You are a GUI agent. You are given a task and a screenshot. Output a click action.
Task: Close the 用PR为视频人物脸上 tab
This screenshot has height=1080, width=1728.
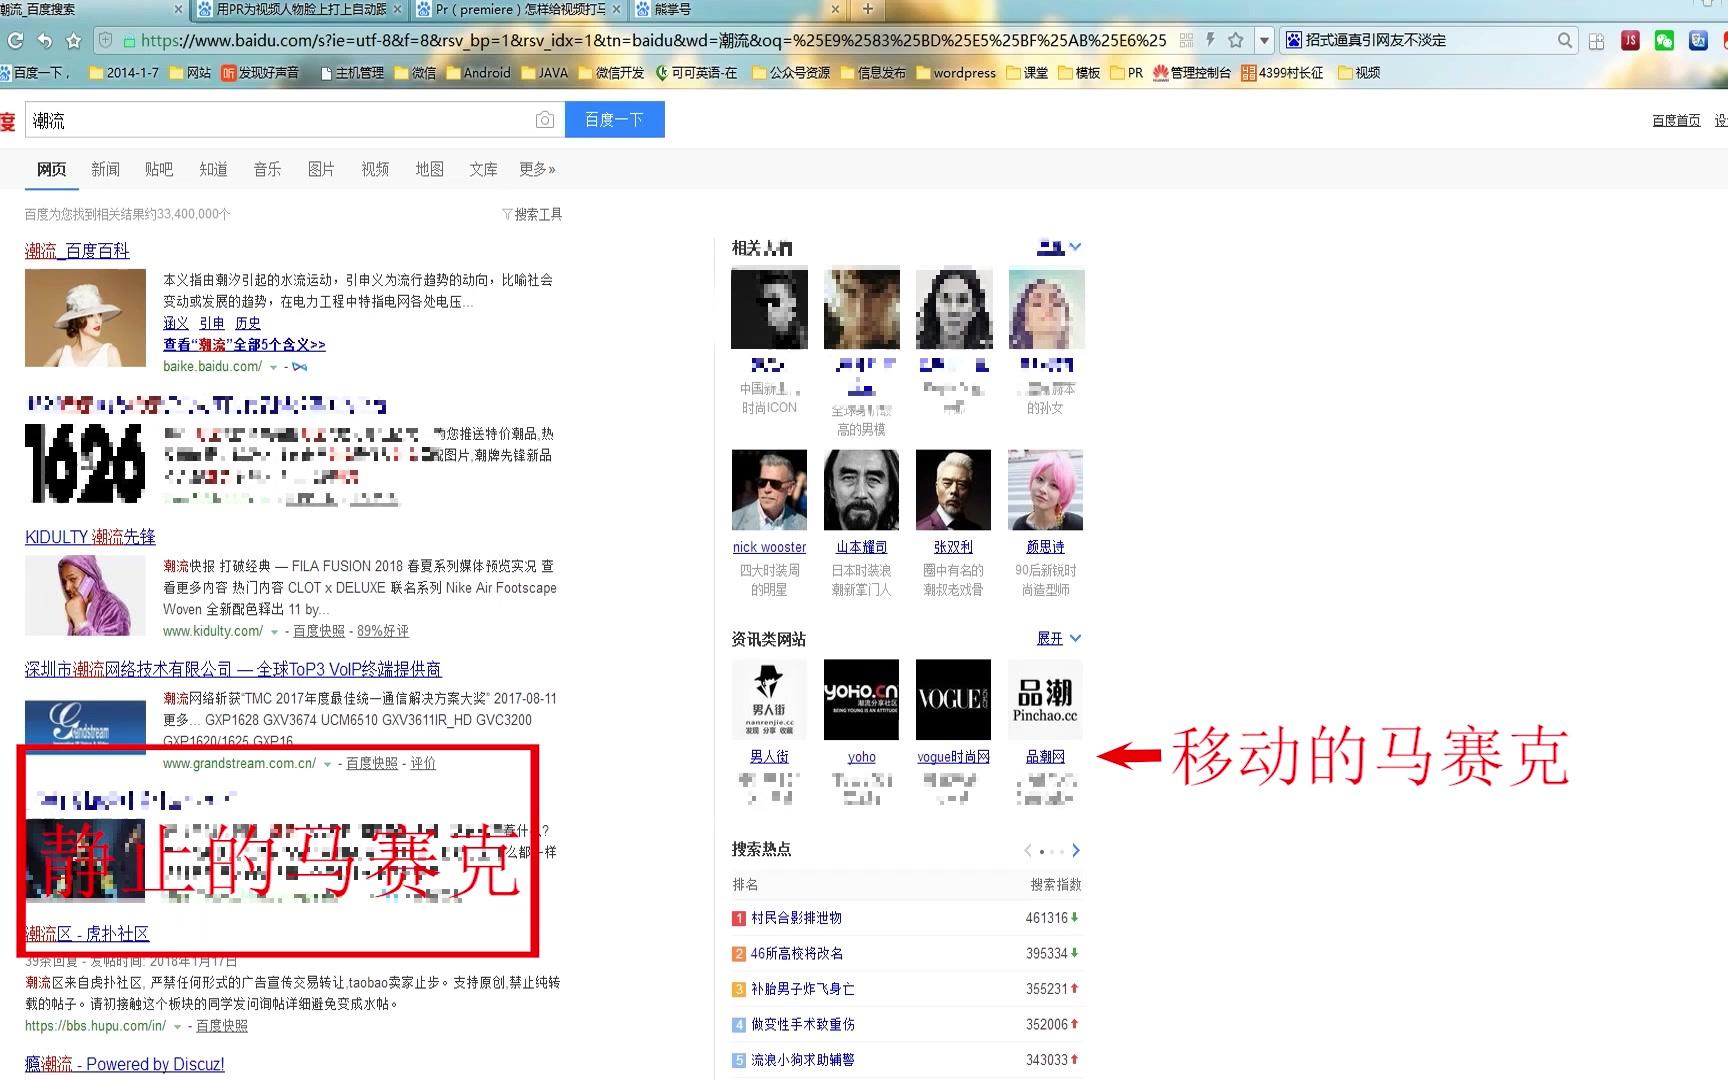pyautogui.click(x=397, y=9)
